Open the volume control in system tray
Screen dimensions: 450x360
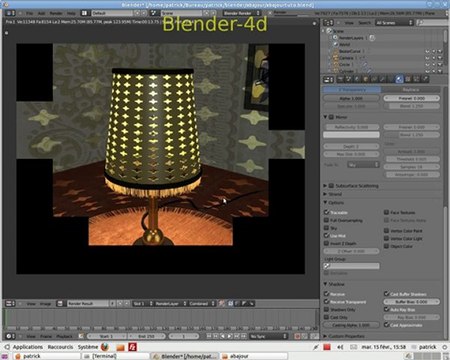340,347
